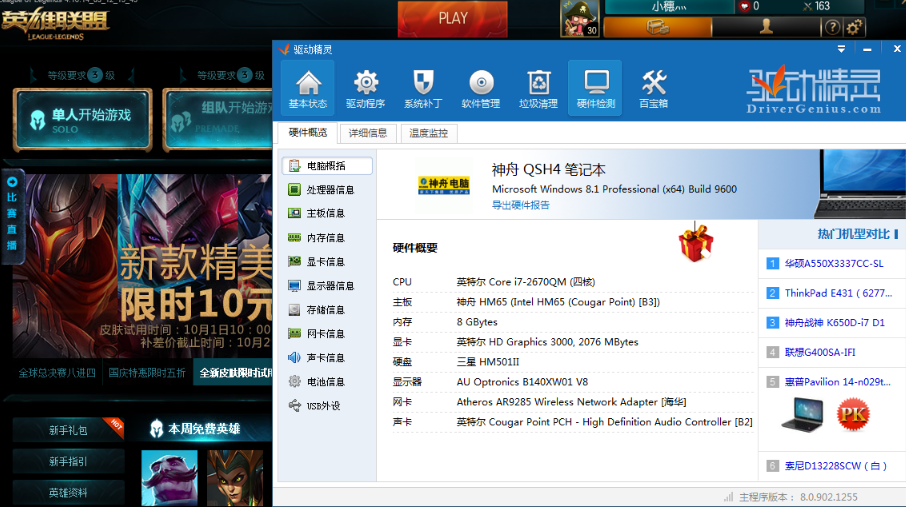Click the 显卡 row HD Graphics 3000
Viewport: 906px width, 507px height.
point(547,342)
